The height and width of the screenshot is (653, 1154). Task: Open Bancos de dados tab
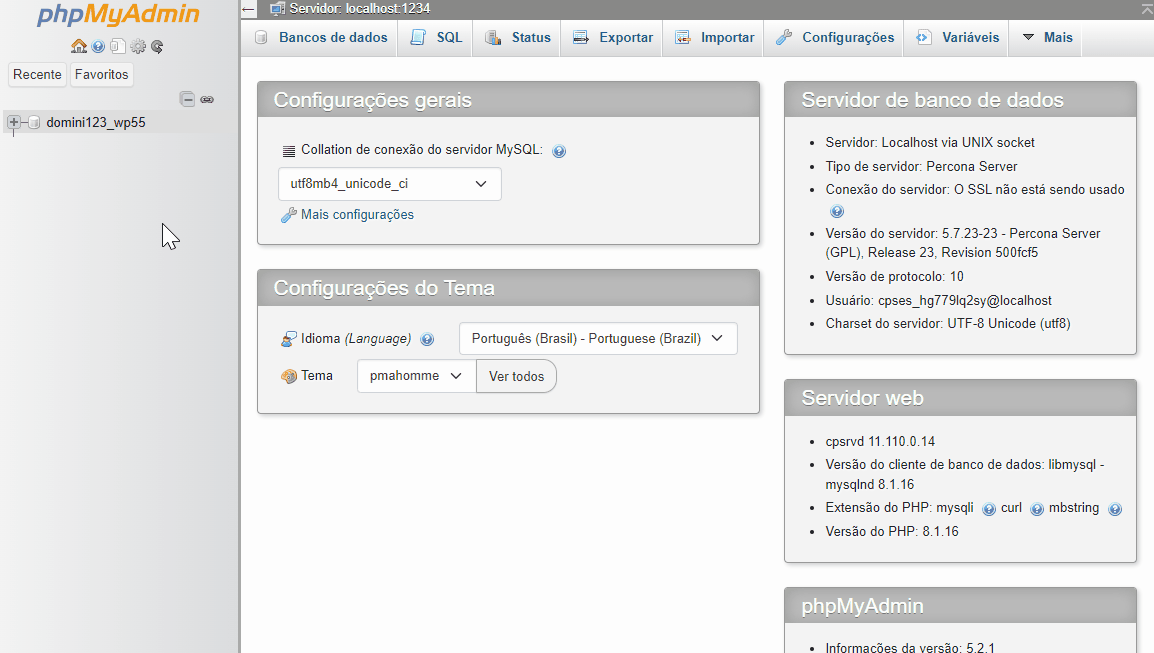tap(319, 38)
